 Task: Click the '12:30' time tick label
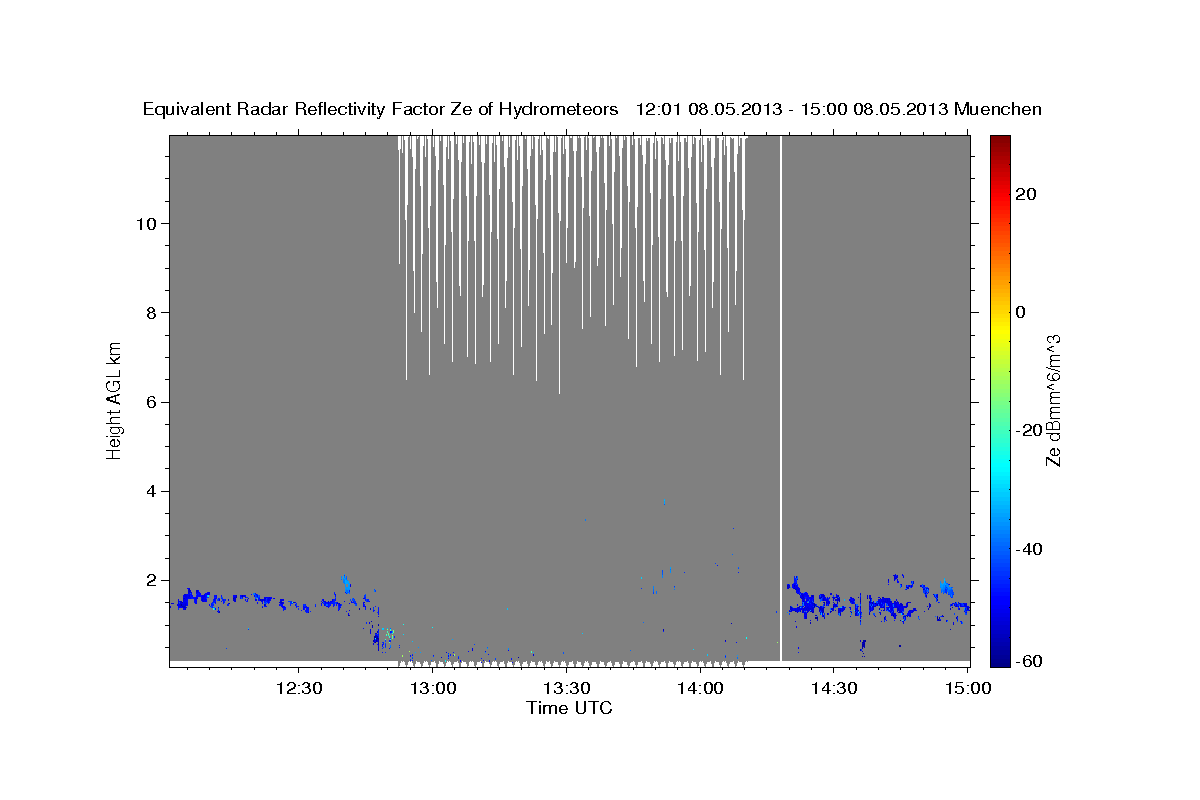(x=298, y=688)
